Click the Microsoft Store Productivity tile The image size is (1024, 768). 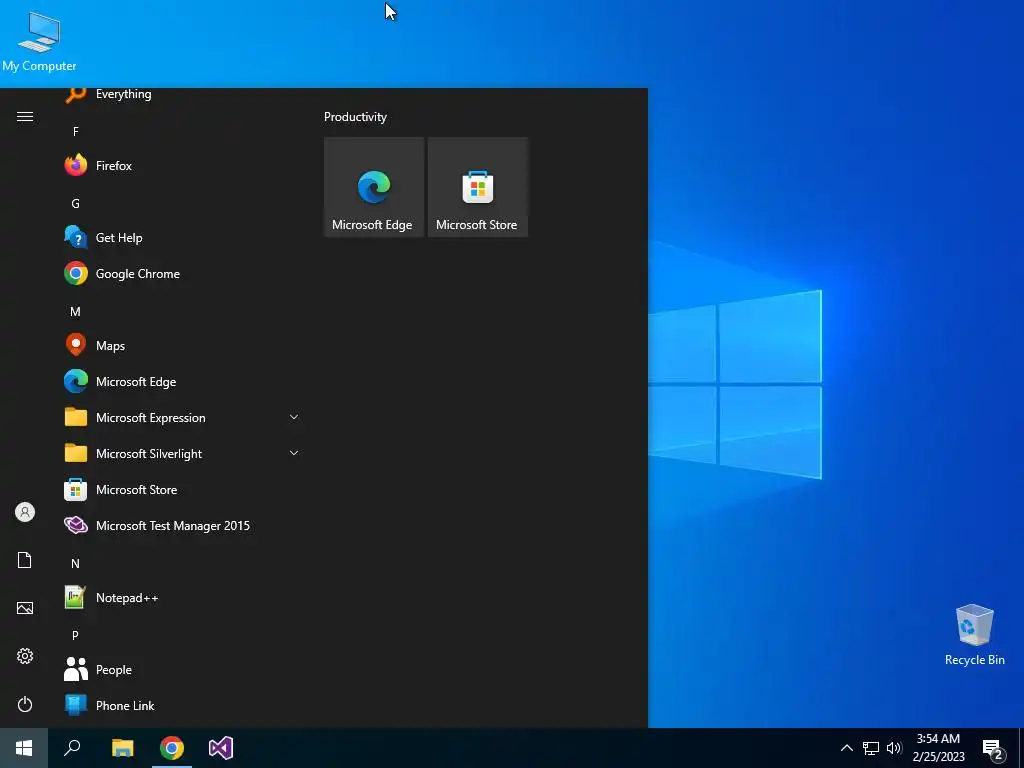(477, 187)
